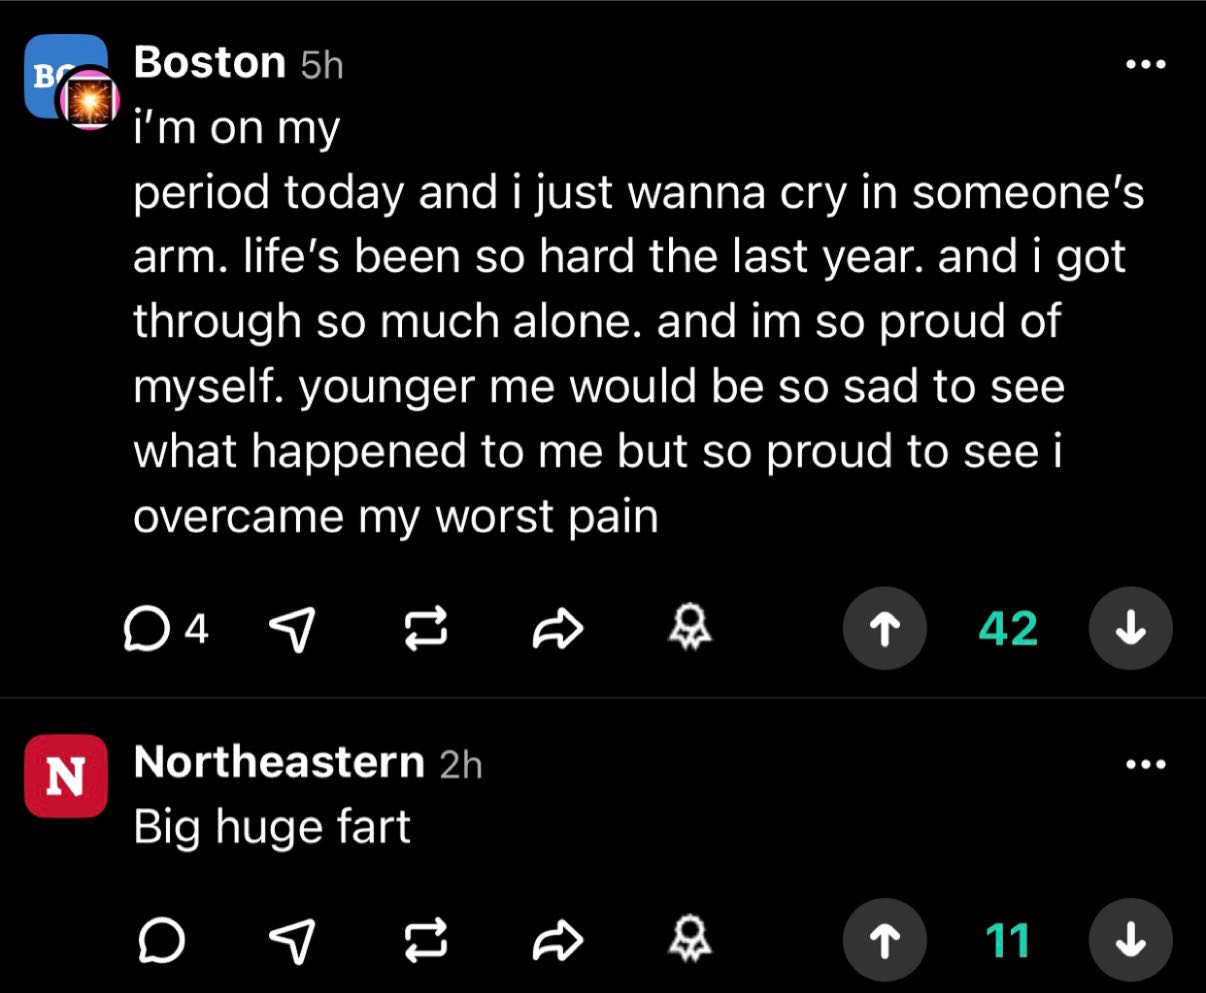Share the Northeastern post
The width and height of the screenshot is (1206, 993).
pos(557,940)
